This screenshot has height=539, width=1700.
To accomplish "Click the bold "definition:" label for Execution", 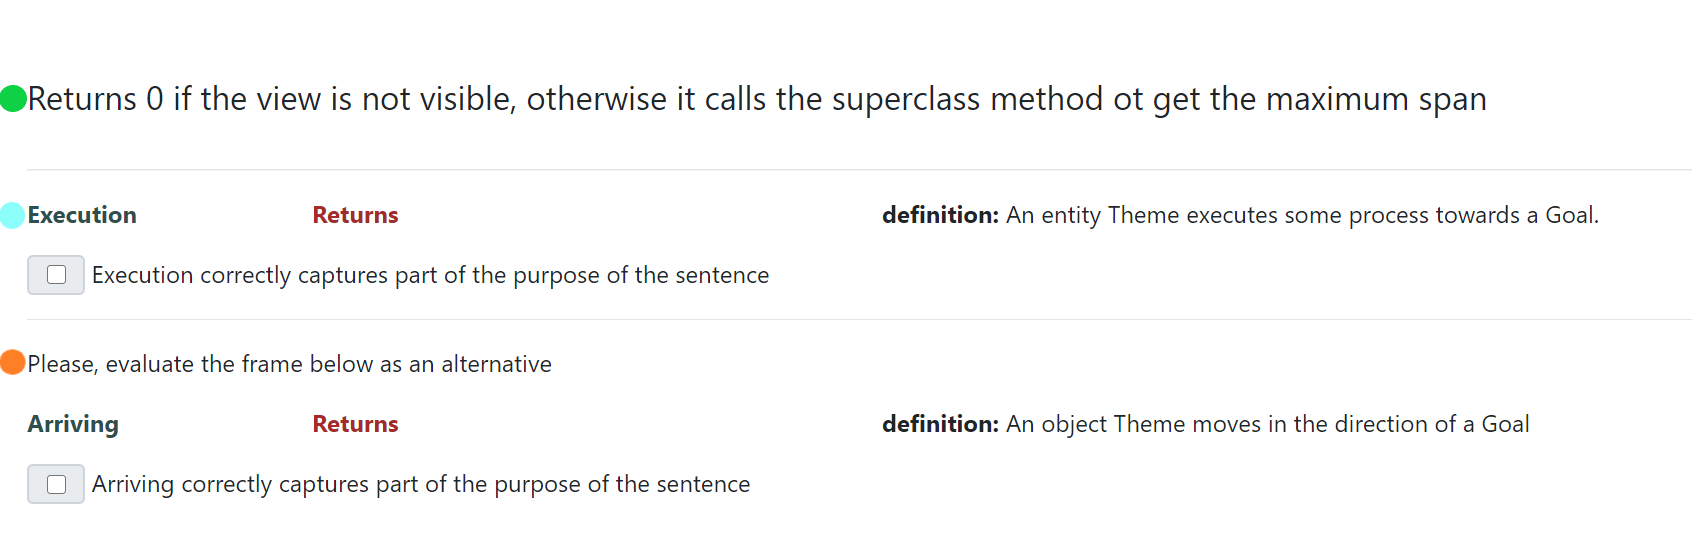I will point(940,215).
